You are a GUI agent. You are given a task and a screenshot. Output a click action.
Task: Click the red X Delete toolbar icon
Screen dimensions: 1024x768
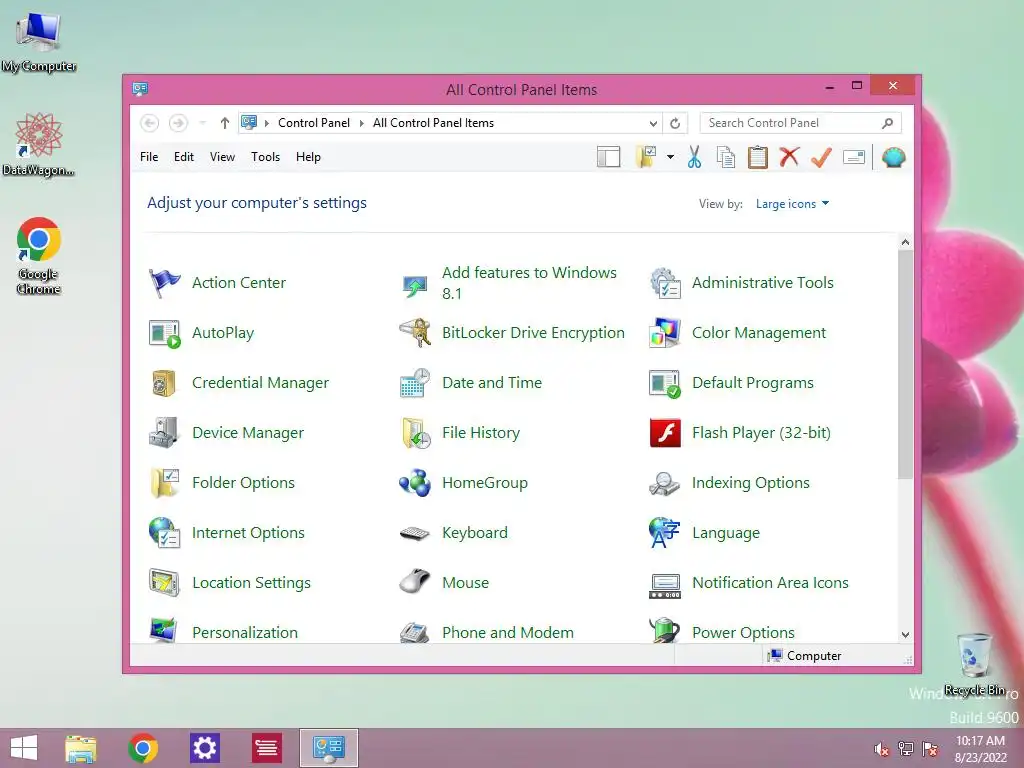(790, 157)
